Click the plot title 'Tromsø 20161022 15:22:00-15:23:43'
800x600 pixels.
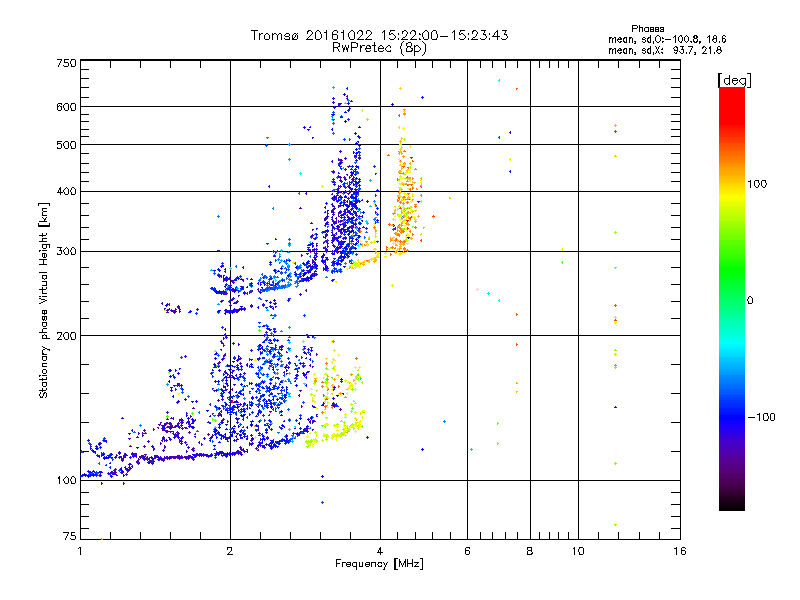tap(379, 35)
